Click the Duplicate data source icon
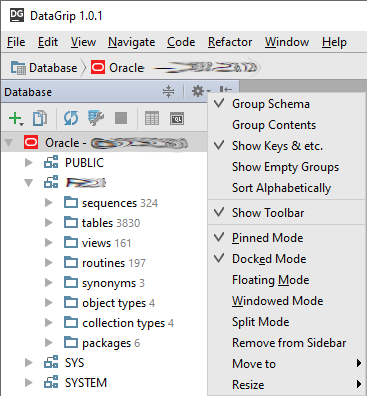Screen dimensions: 367x396 [x=40, y=118]
